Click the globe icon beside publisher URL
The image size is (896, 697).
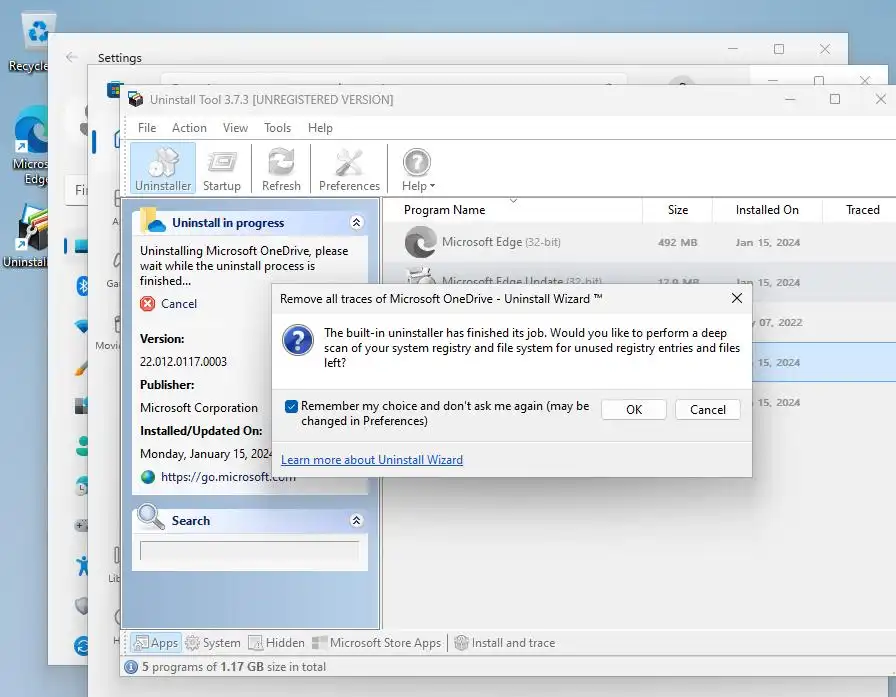click(148, 476)
